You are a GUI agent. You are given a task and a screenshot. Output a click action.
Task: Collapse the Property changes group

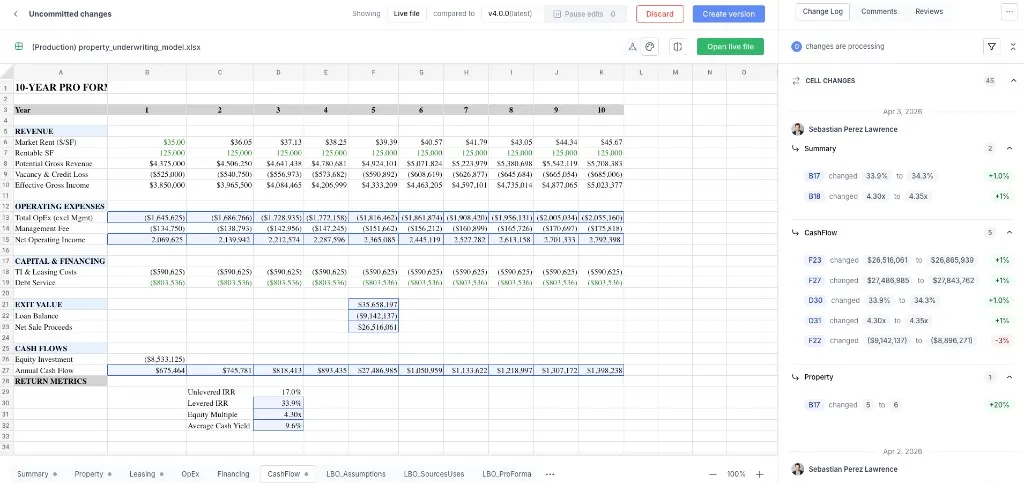point(1009,377)
